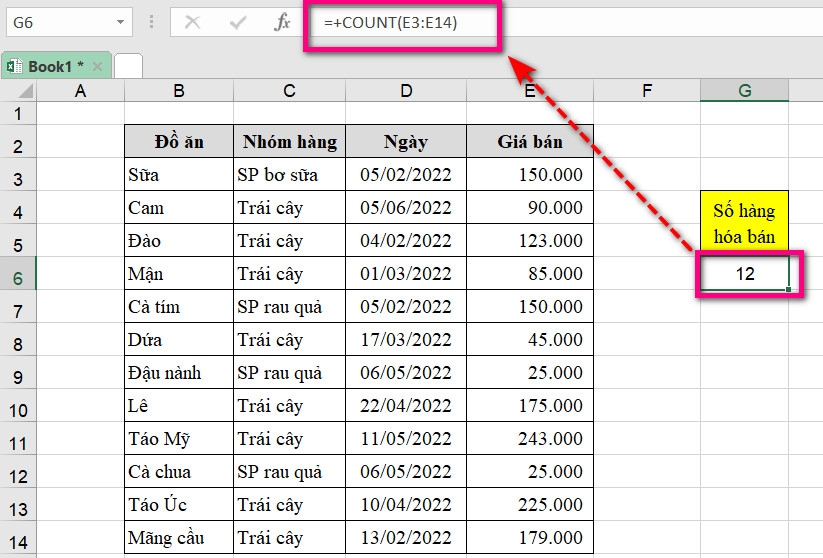Select column D header
The height and width of the screenshot is (558, 823).
pos(406,91)
